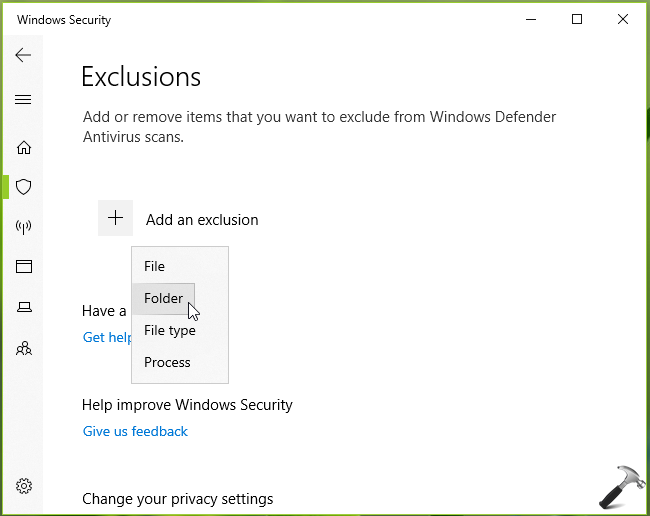Open Firewall & network protection icon

click(24, 227)
